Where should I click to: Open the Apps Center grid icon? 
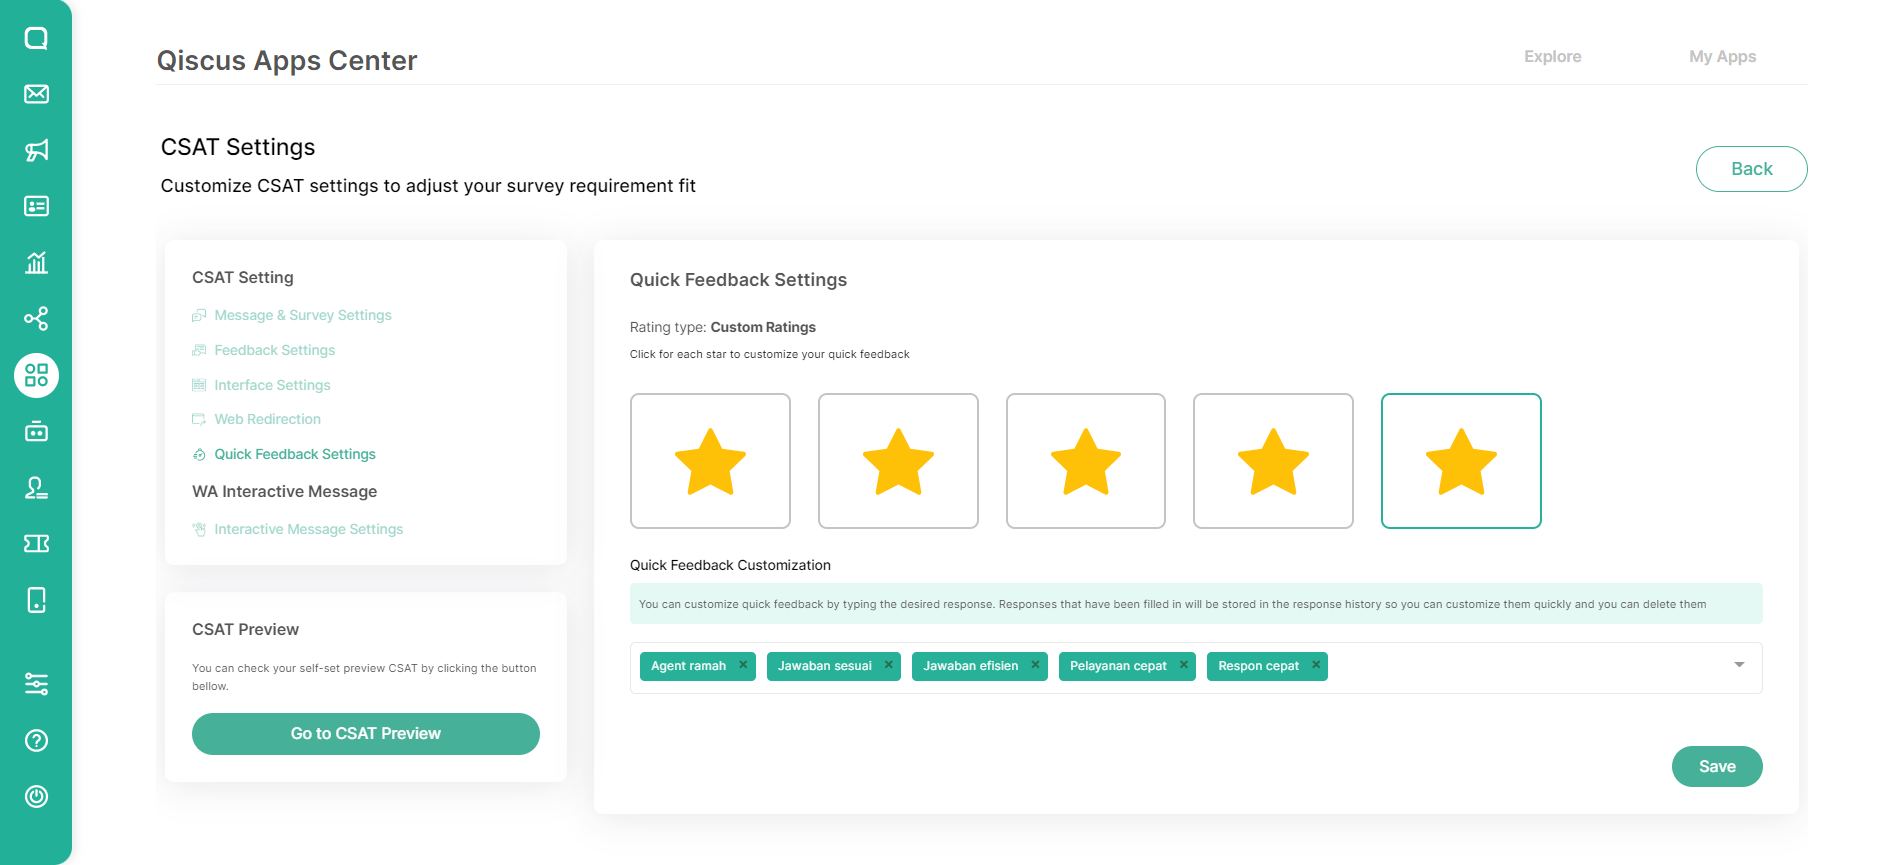[36, 376]
